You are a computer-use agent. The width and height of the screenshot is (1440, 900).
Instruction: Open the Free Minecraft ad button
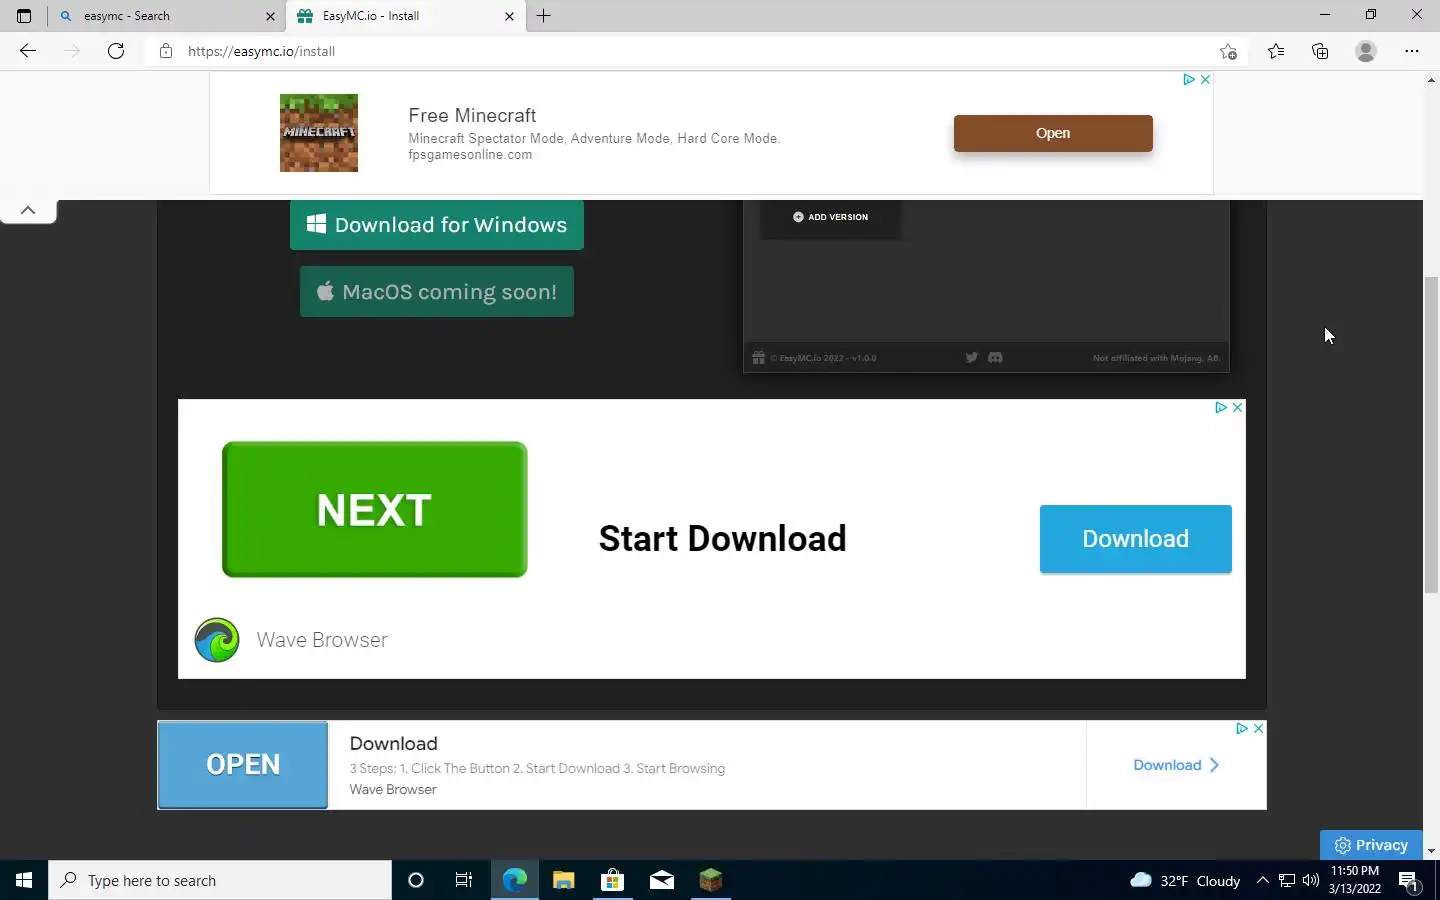tap(1053, 133)
